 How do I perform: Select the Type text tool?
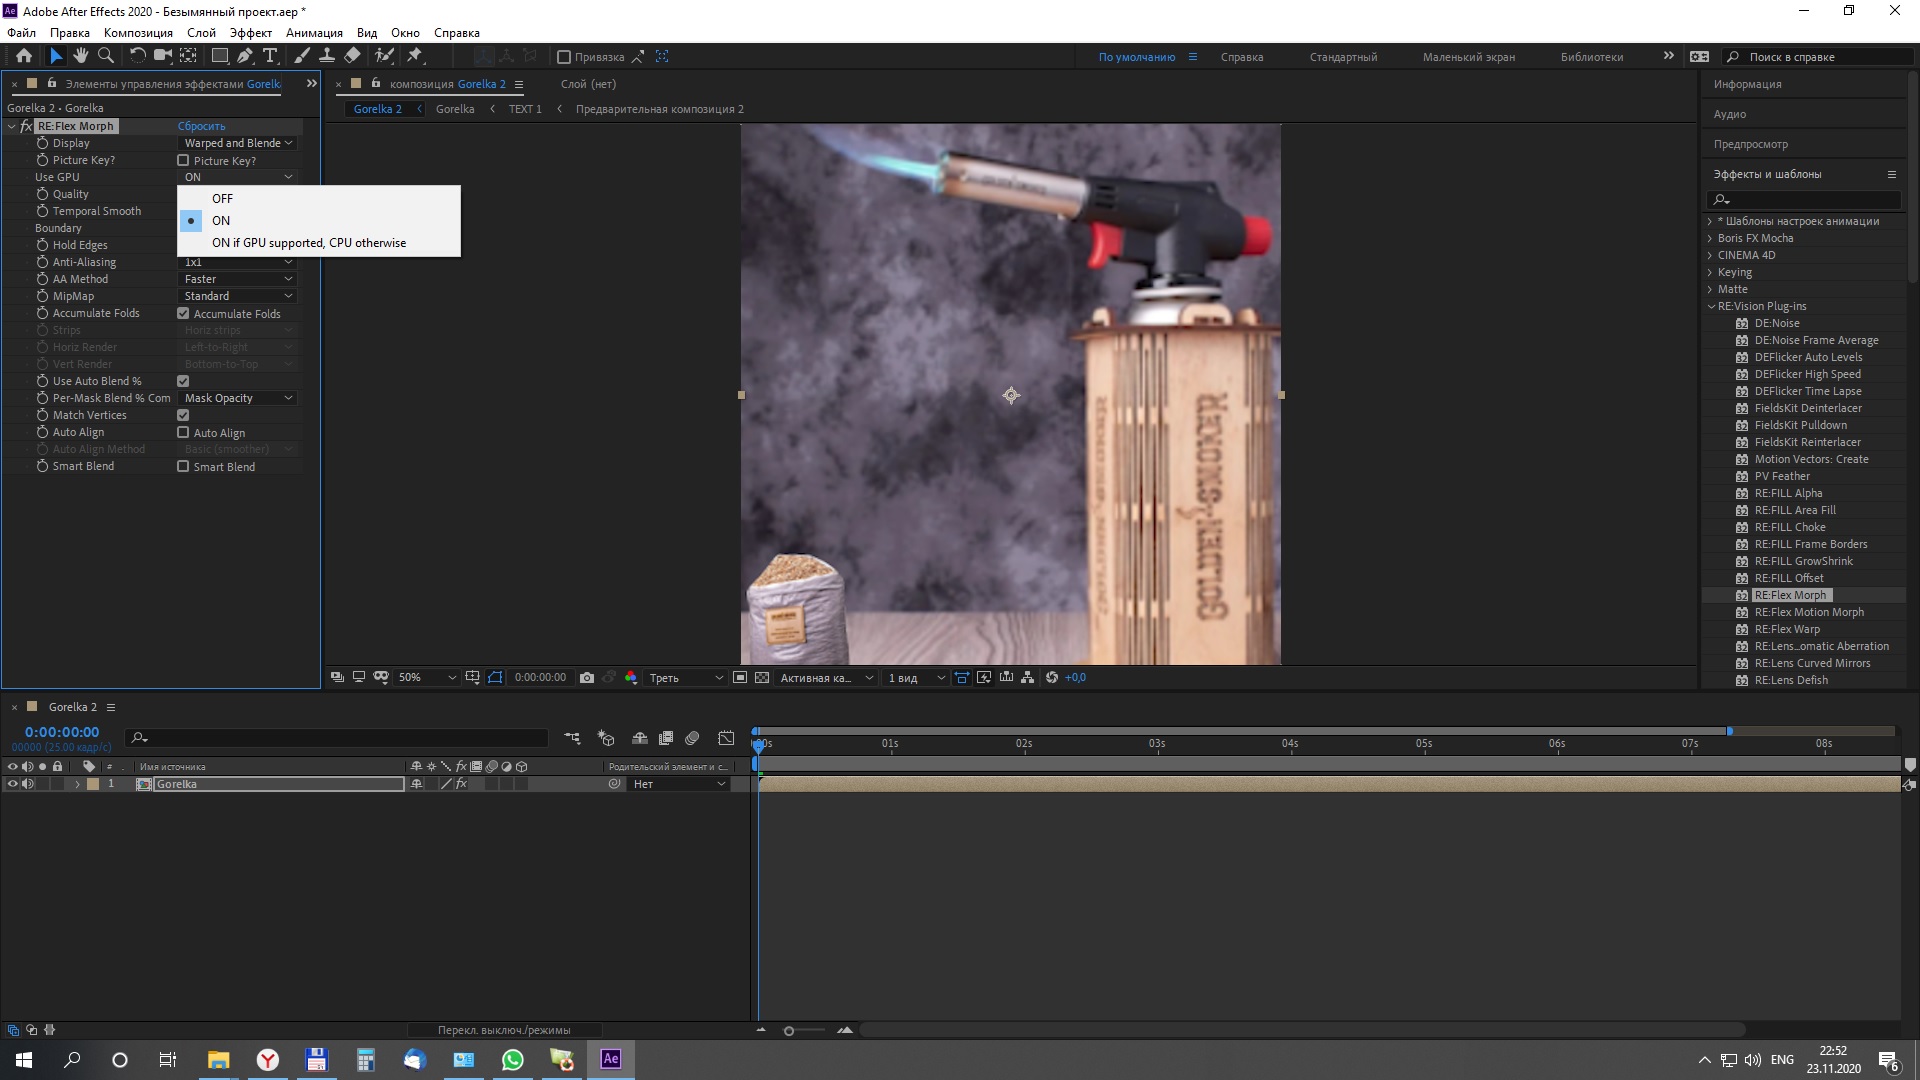point(270,56)
